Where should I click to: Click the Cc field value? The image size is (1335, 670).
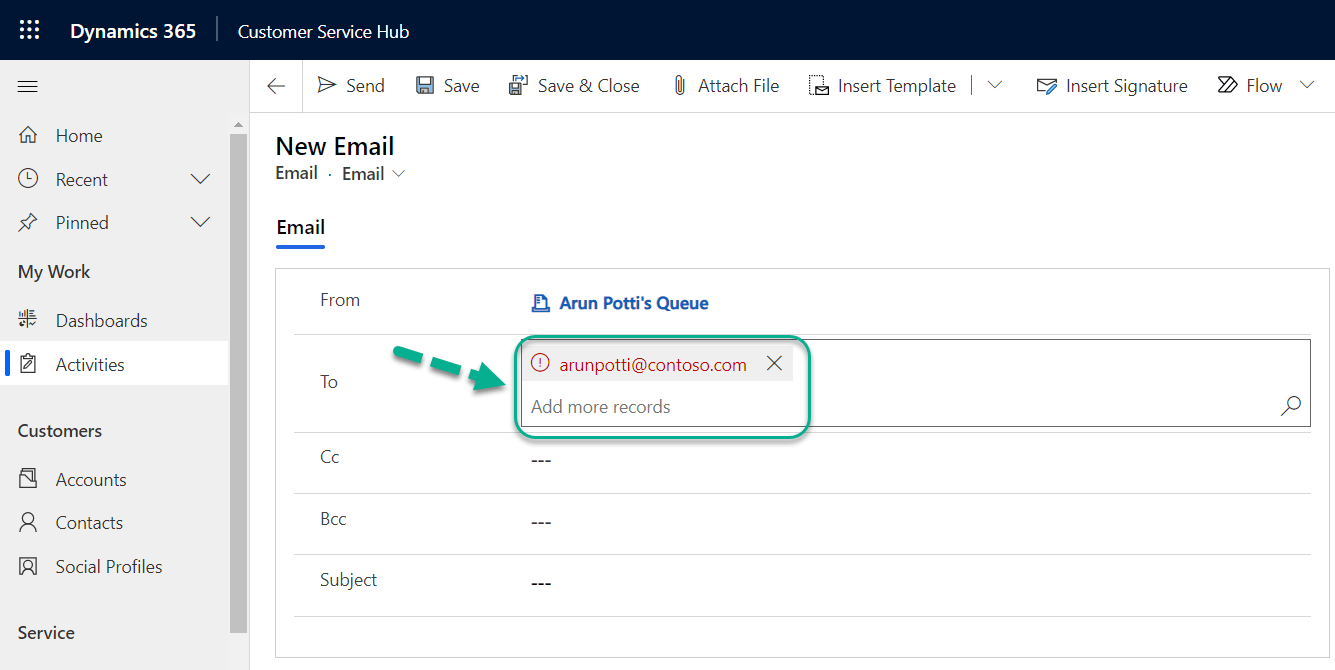pos(541,460)
